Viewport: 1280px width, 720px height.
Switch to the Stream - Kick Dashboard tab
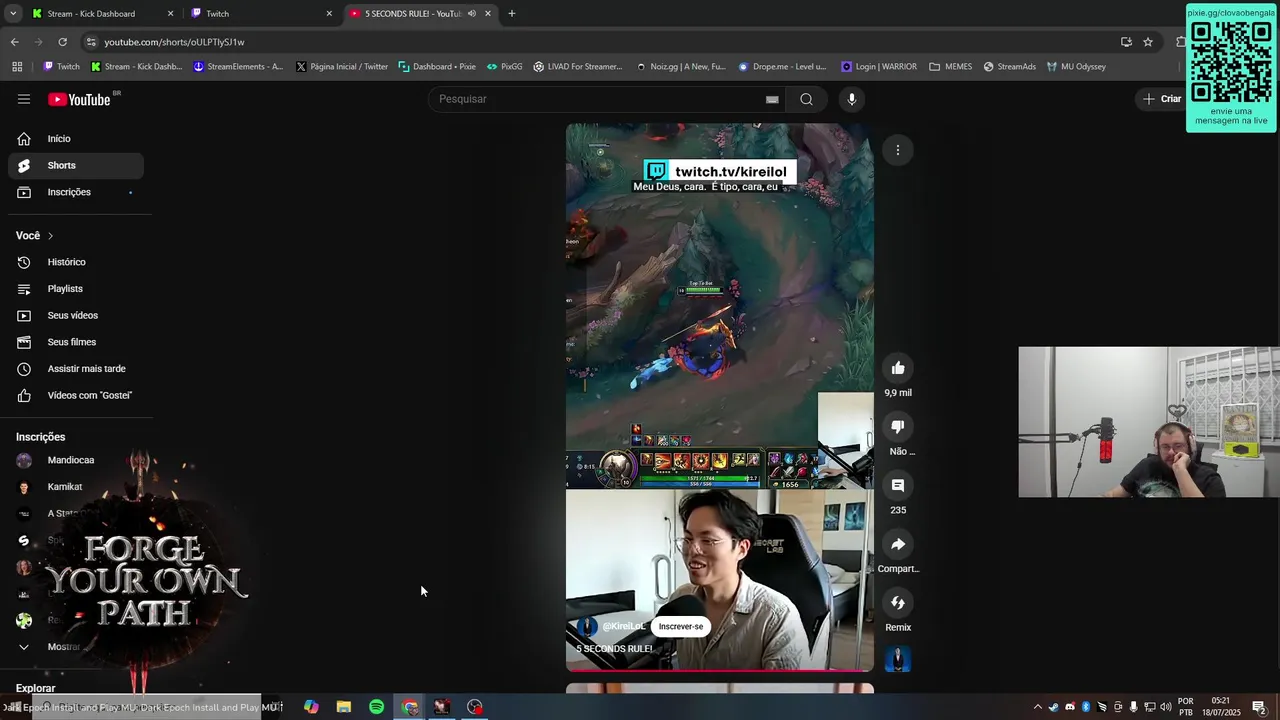101,14
